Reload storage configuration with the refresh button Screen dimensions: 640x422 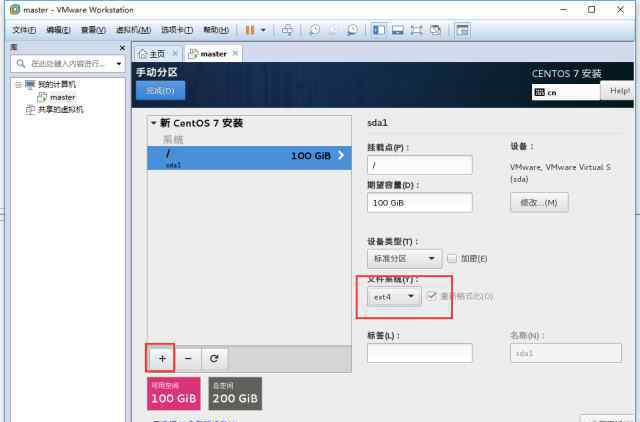click(214, 359)
